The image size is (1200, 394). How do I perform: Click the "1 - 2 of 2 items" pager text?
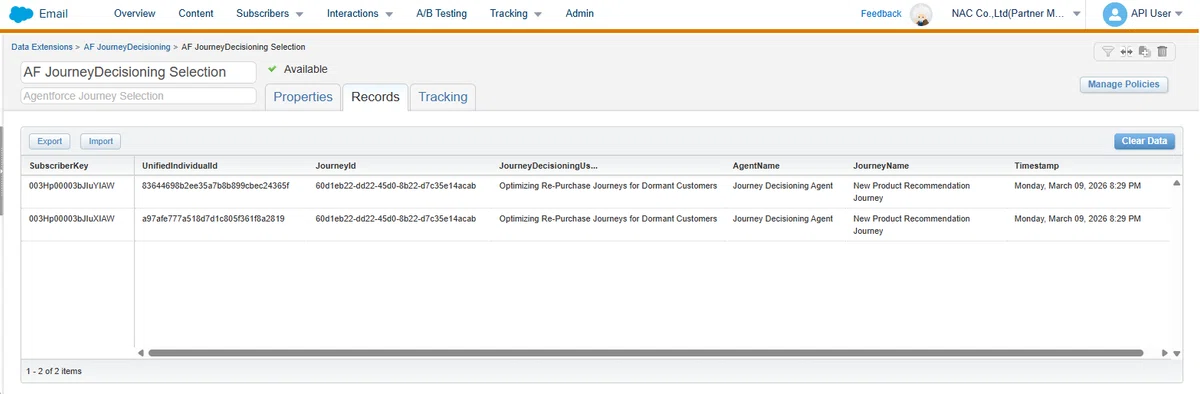(x=54, y=371)
